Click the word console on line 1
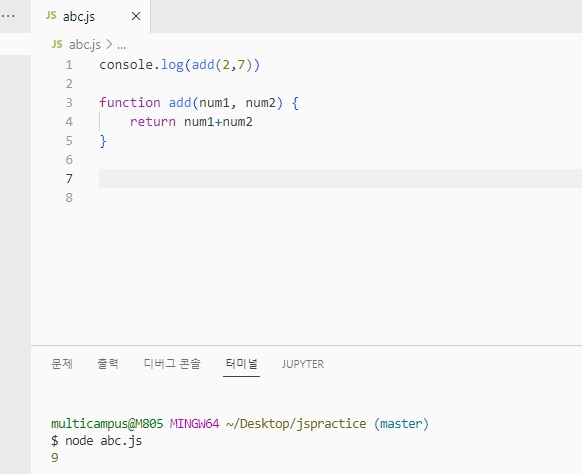The width and height of the screenshot is (582, 474). [126, 65]
